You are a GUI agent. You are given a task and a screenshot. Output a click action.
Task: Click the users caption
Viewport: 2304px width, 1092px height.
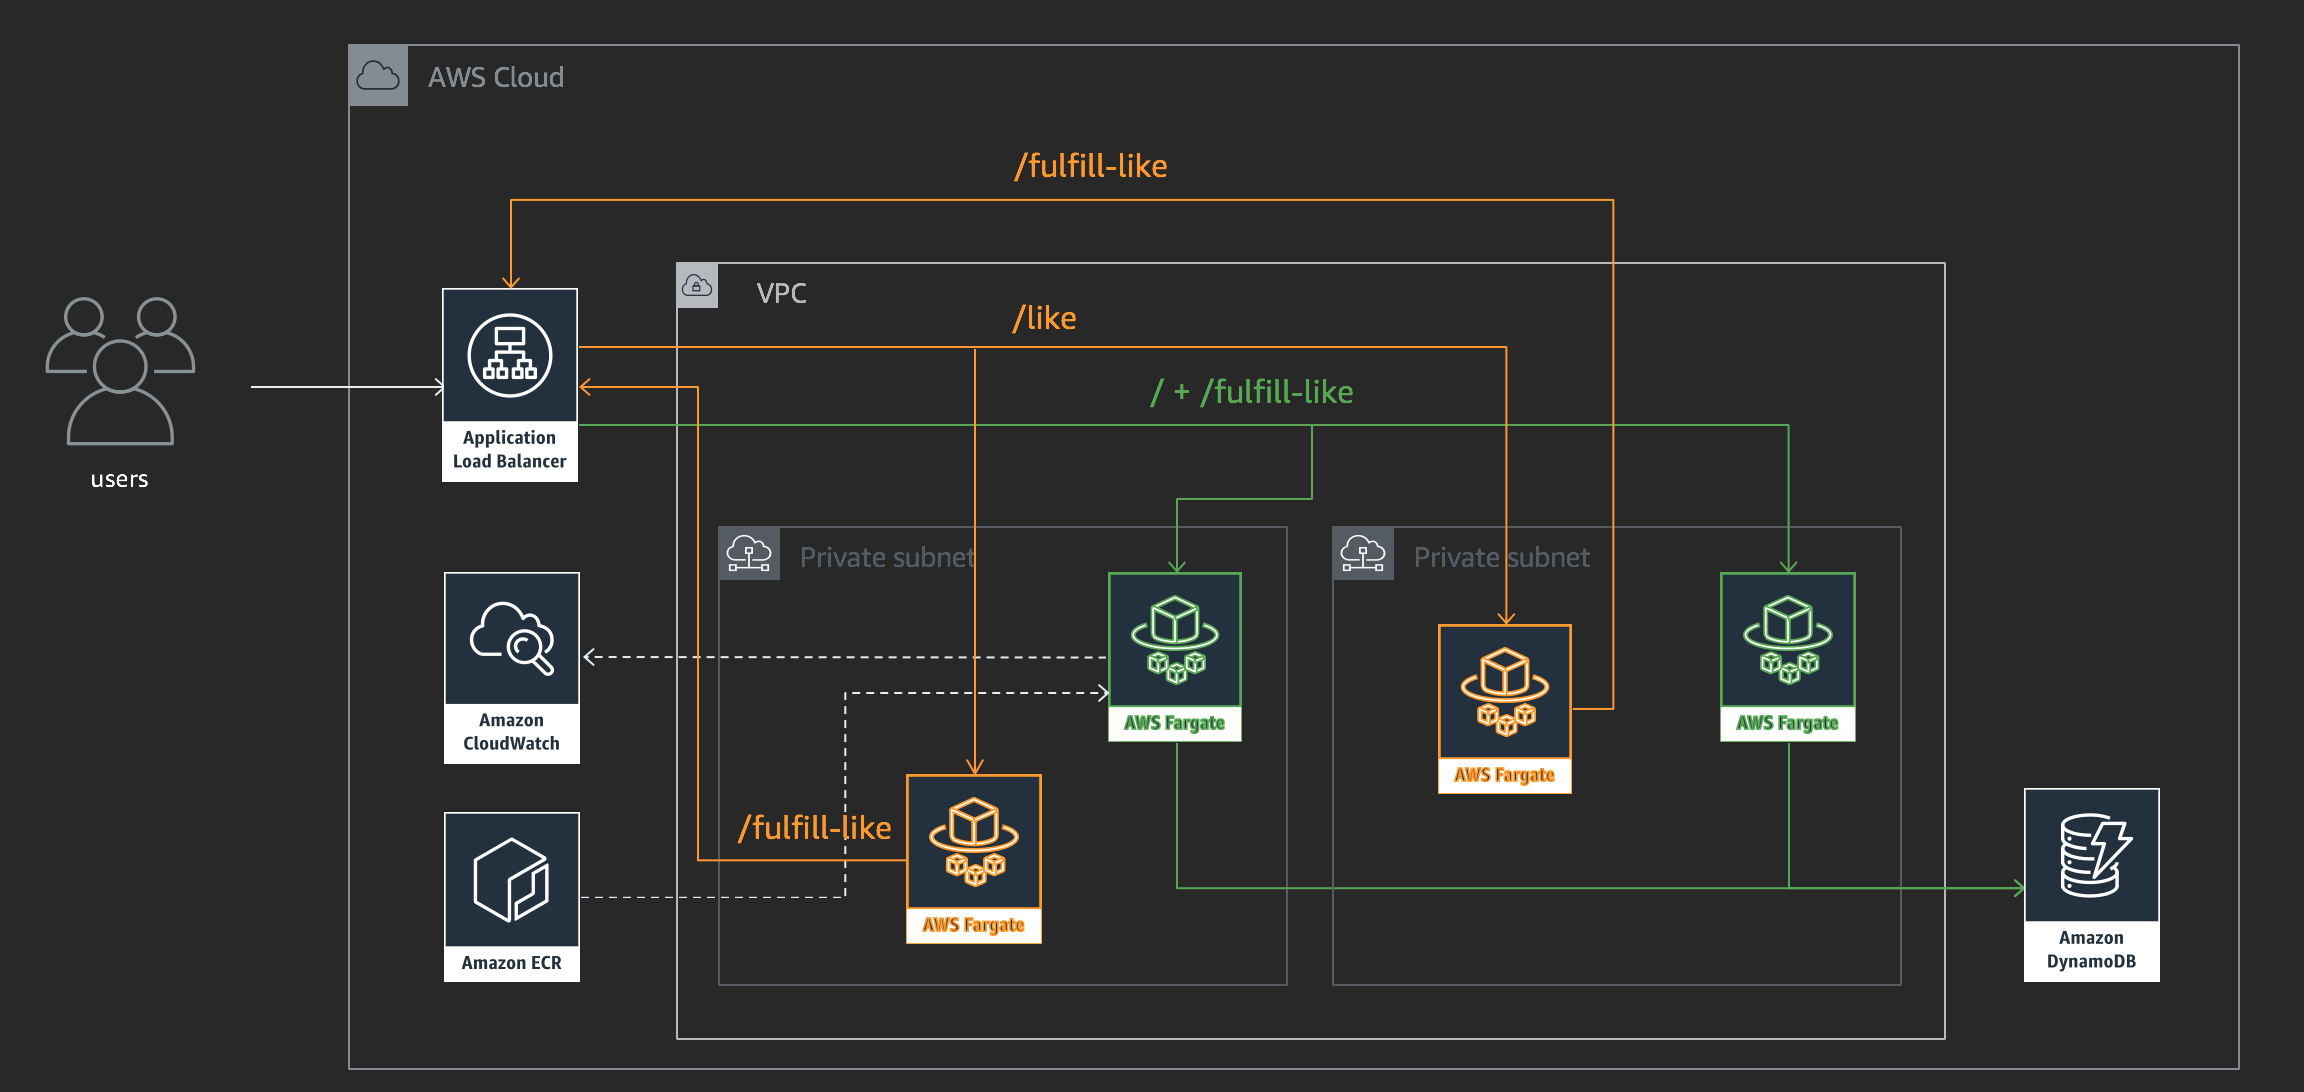119,479
